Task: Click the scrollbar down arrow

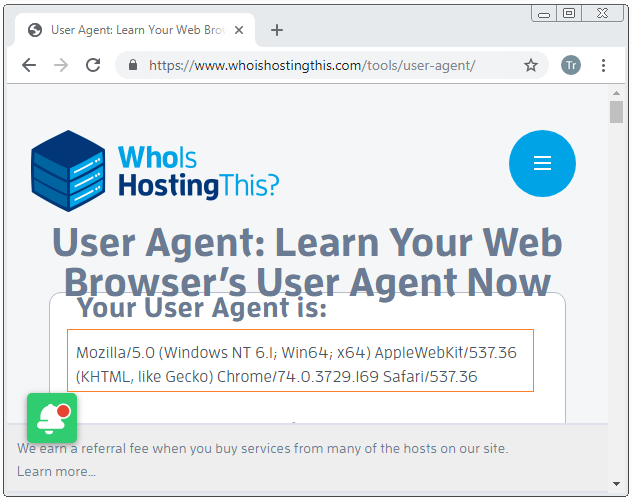Action: [x=616, y=483]
